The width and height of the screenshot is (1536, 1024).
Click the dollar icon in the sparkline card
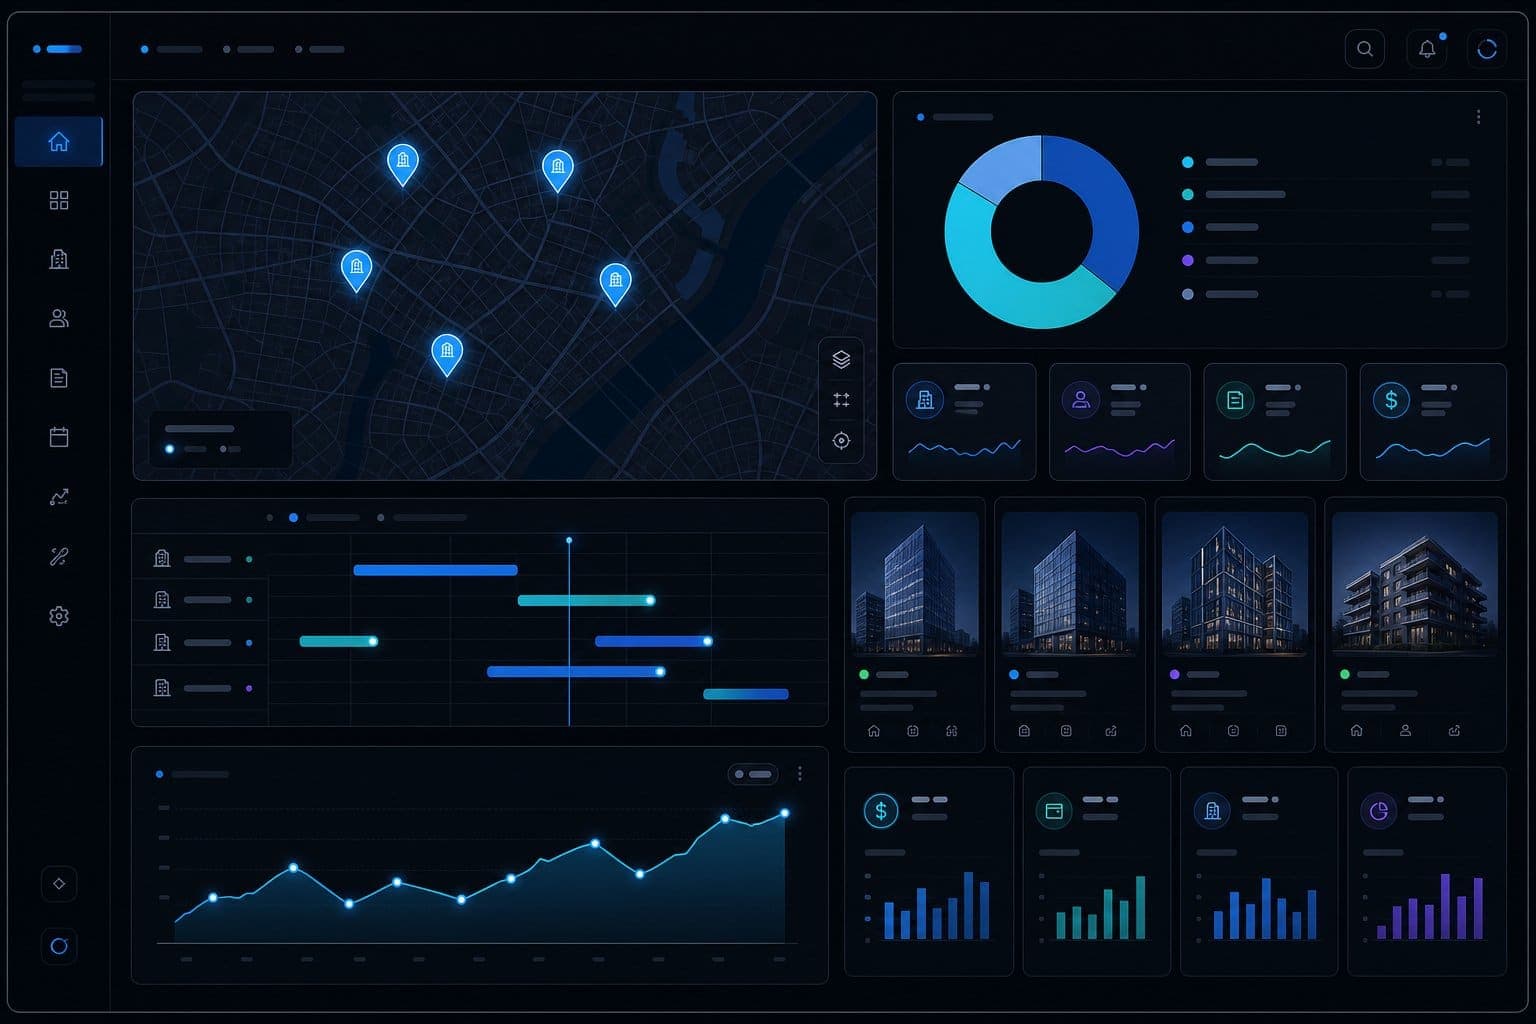(x=1391, y=400)
